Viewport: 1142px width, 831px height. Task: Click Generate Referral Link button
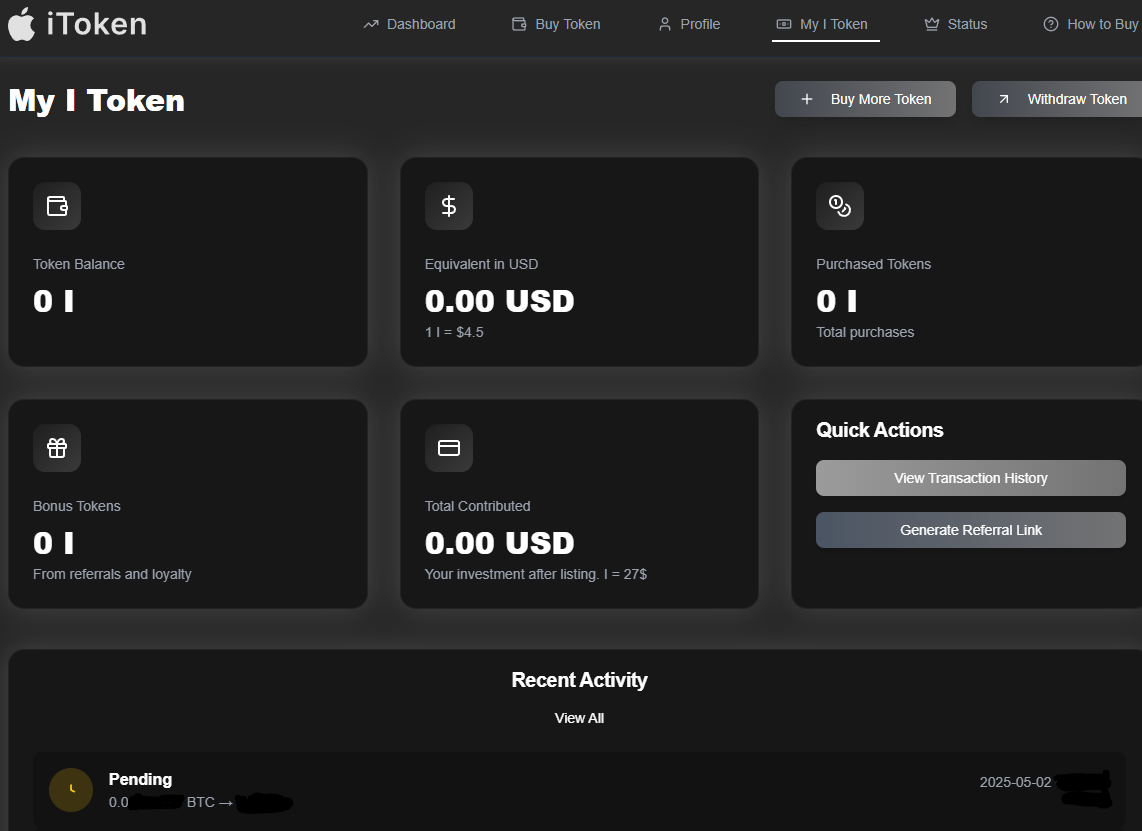(970, 530)
